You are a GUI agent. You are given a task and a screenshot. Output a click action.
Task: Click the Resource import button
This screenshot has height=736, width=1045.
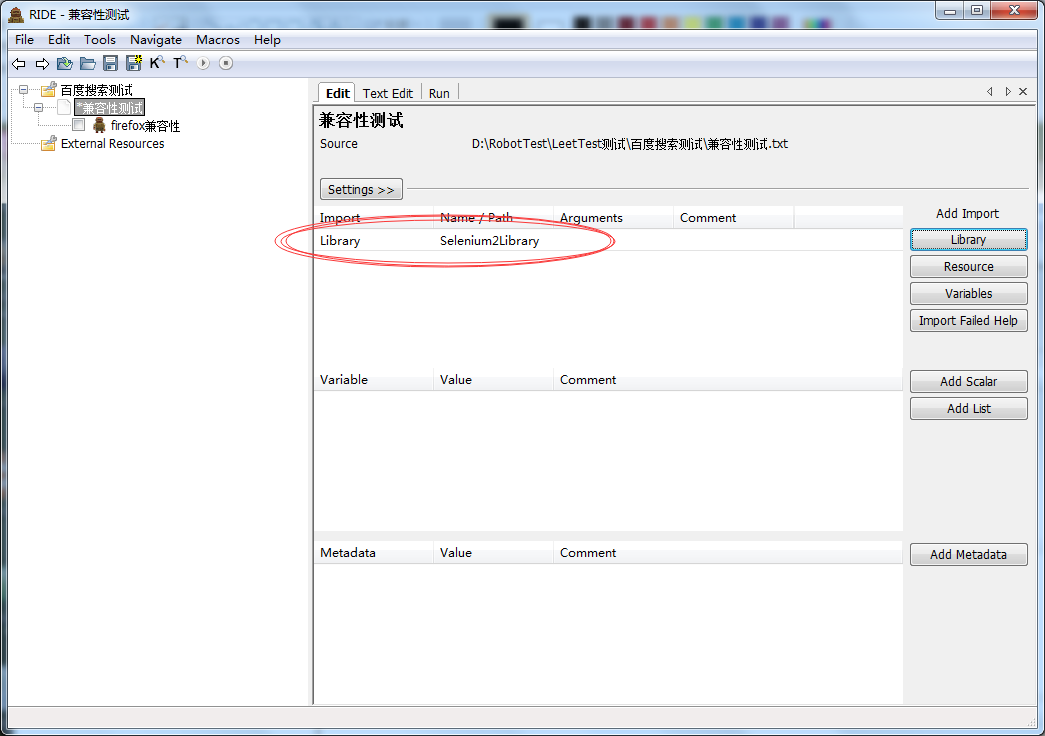click(x=968, y=267)
